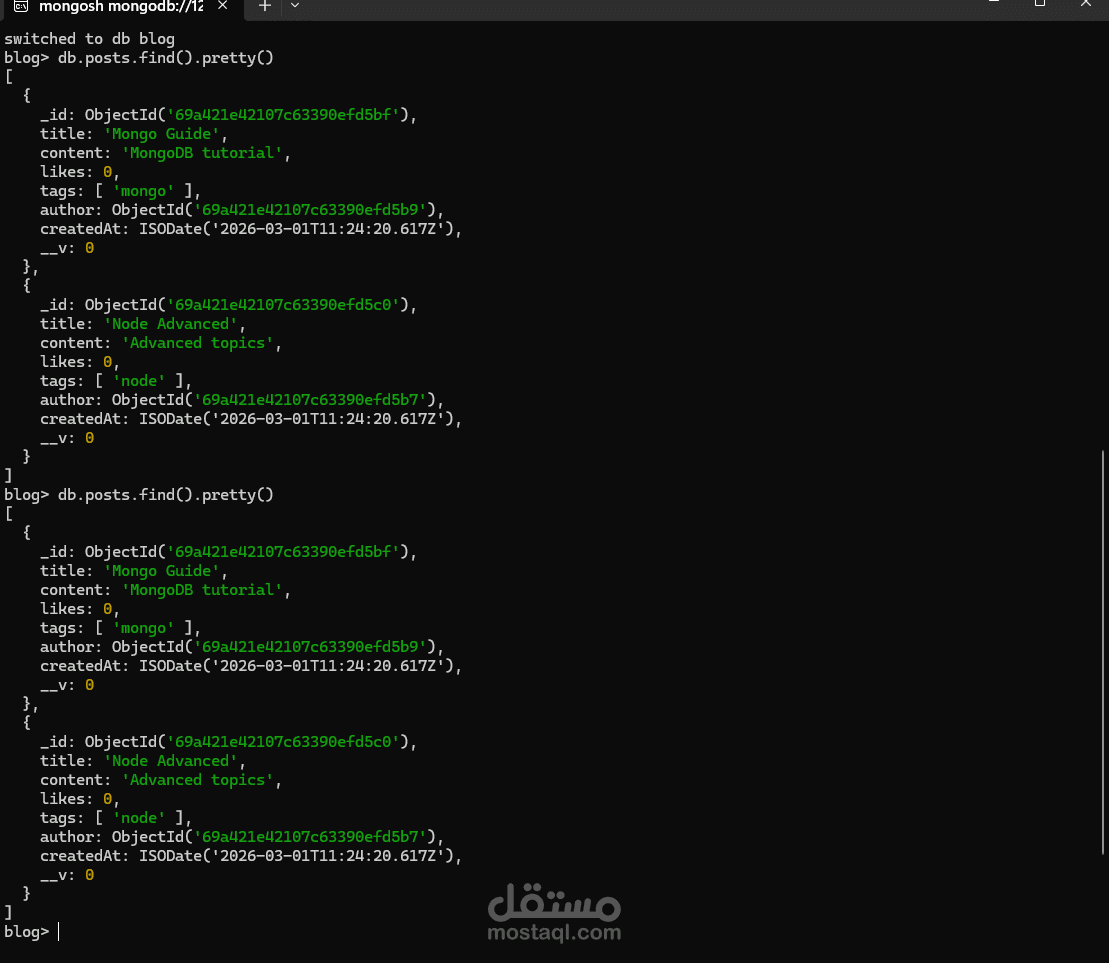
Task: Open the new tab dropdown chevron
Action: [295, 8]
